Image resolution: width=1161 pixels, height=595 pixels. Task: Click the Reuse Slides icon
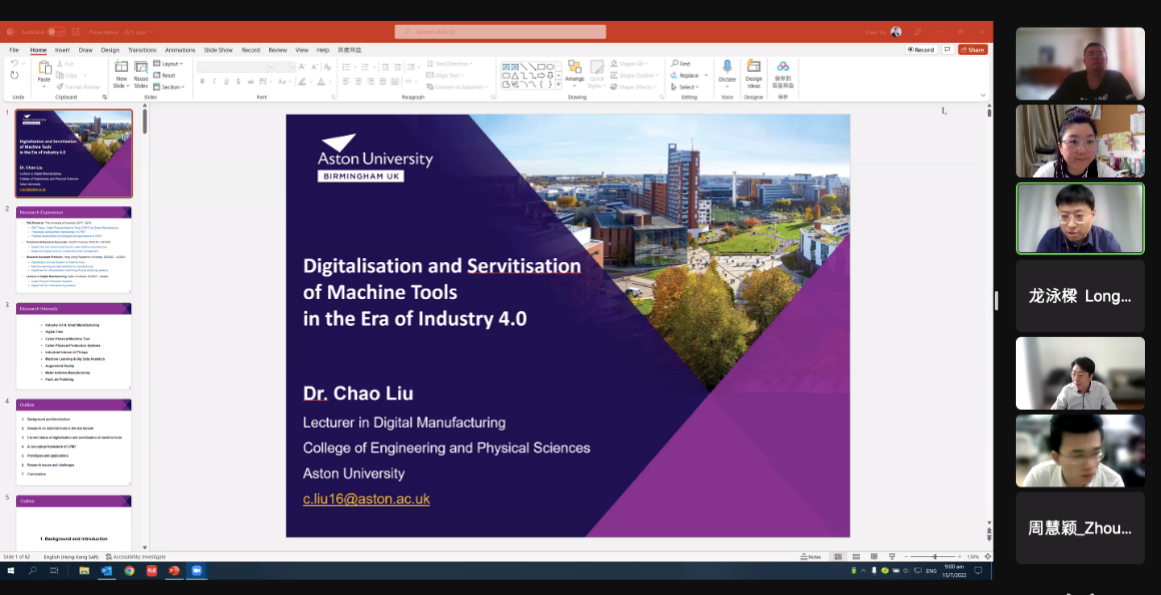(141, 68)
